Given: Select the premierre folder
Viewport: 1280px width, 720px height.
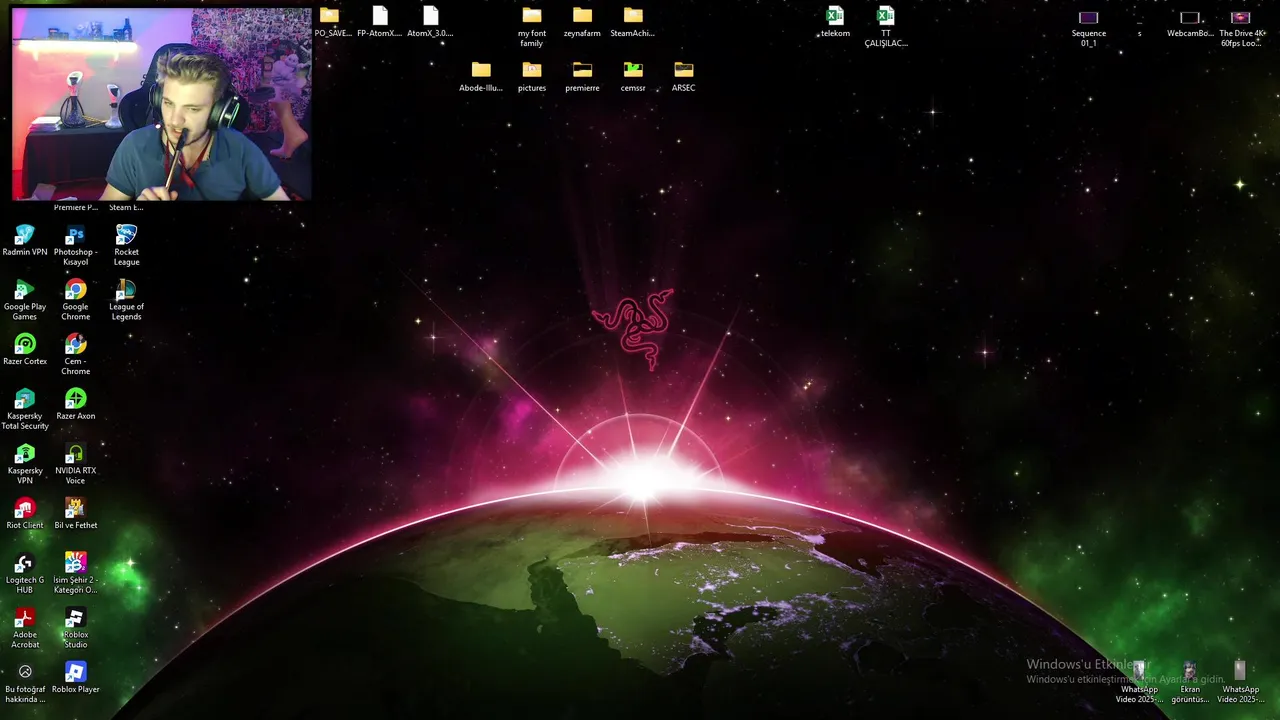Looking at the screenshot, I should tap(582, 77).
